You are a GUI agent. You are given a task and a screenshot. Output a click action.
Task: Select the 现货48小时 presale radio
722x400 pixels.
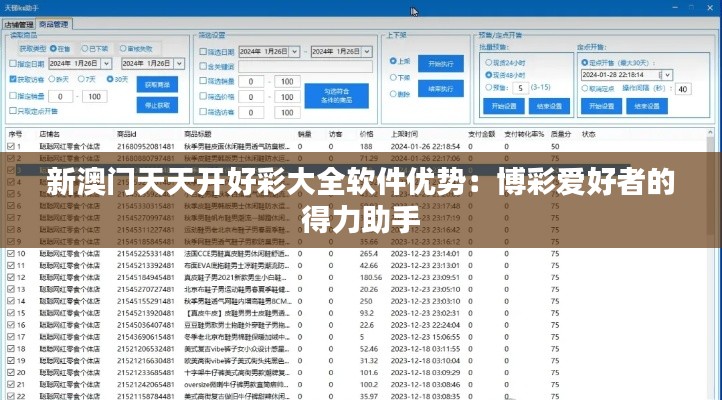point(489,75)
